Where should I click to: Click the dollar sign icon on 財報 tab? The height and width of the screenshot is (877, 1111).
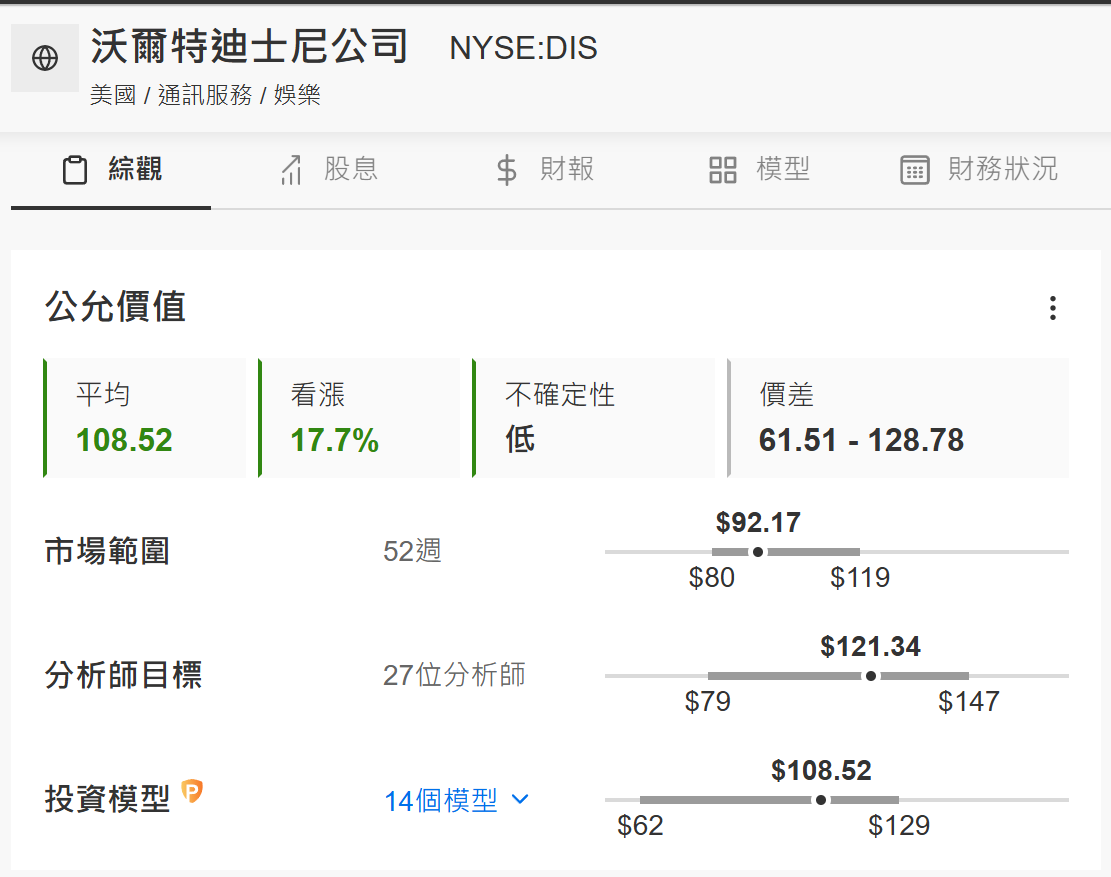507,170
